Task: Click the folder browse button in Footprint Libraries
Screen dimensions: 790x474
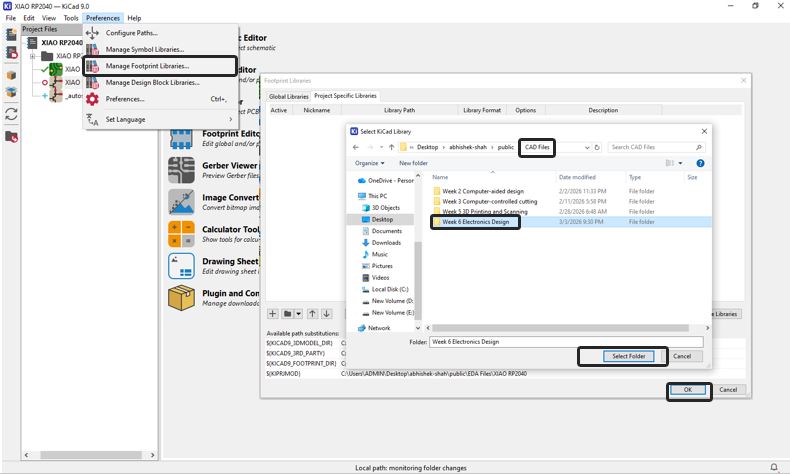Action: coord(287,314)
